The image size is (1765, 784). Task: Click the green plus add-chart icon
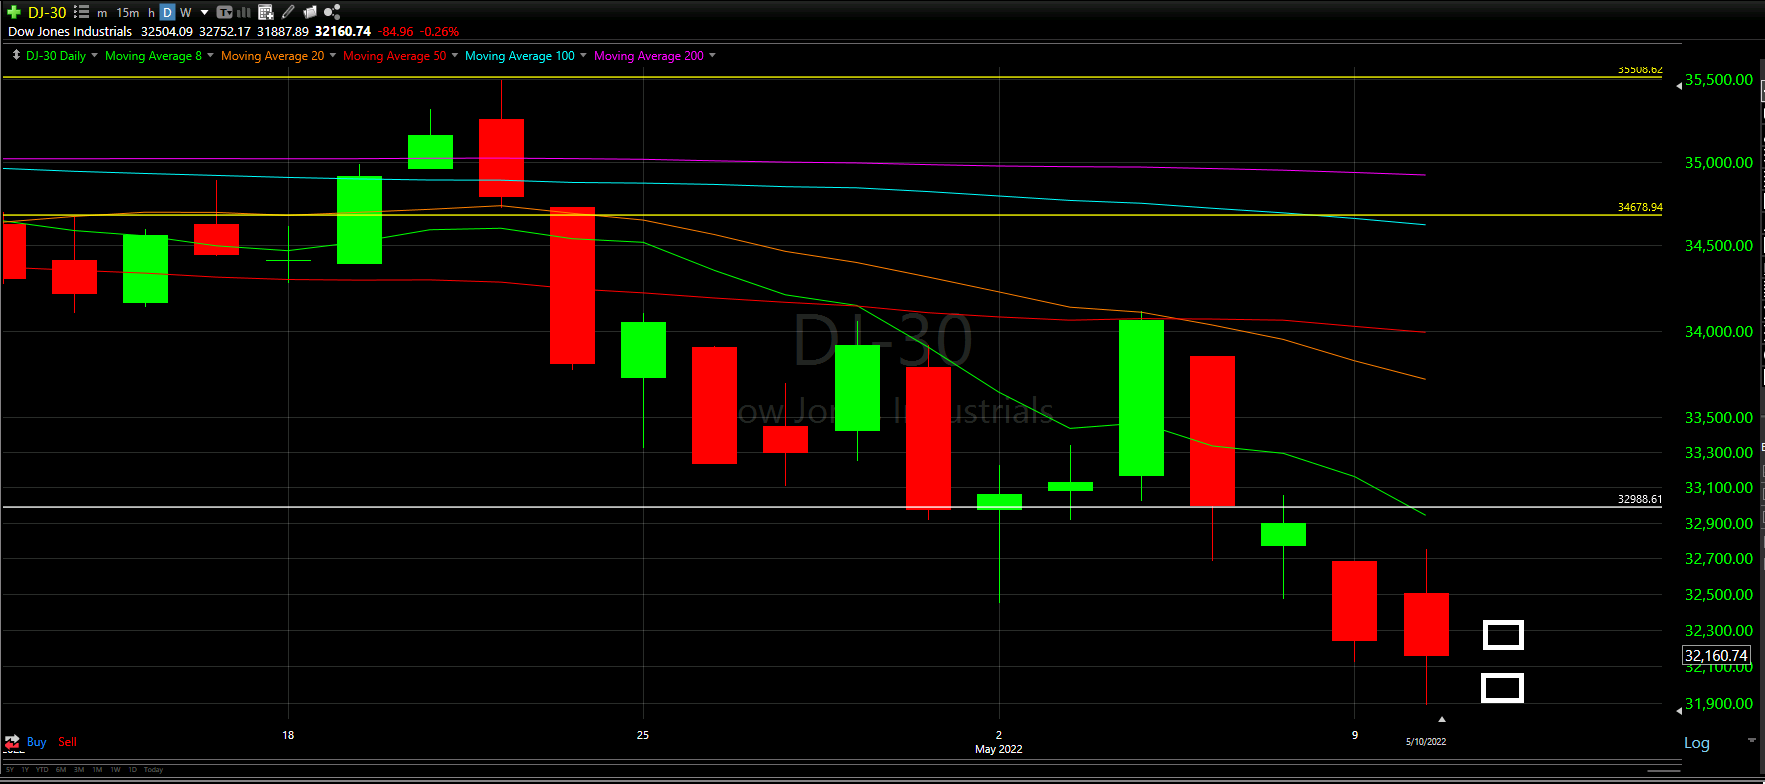14,12
